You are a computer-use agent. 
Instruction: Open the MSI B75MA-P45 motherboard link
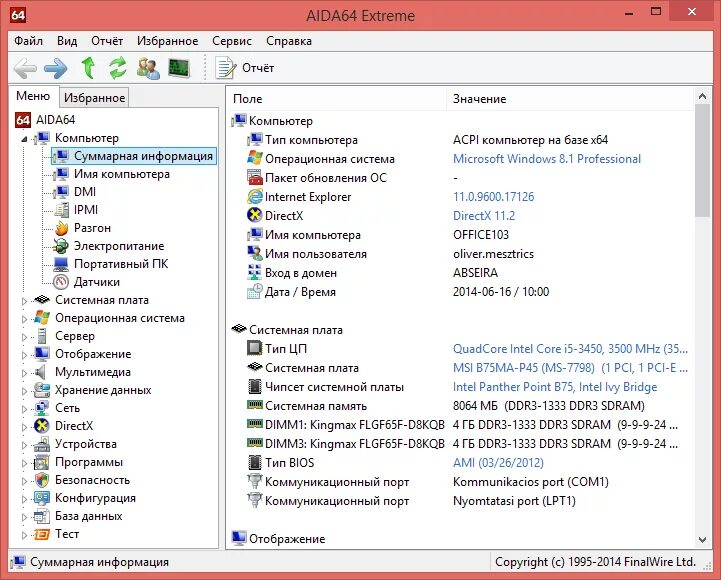tap(570, 368)
